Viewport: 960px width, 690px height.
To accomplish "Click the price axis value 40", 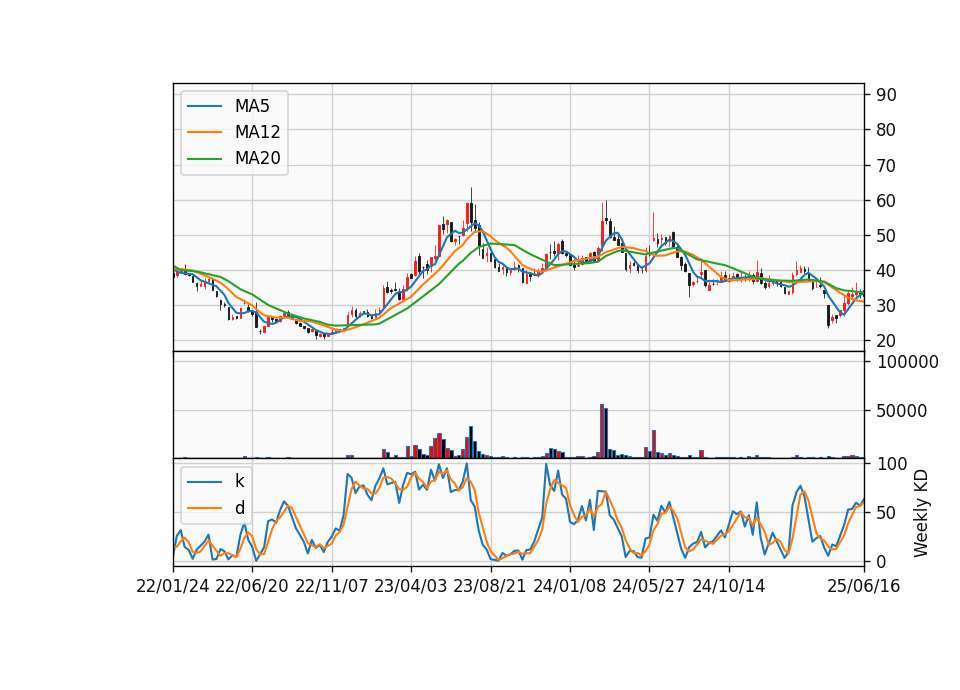I will pos(886,271).
